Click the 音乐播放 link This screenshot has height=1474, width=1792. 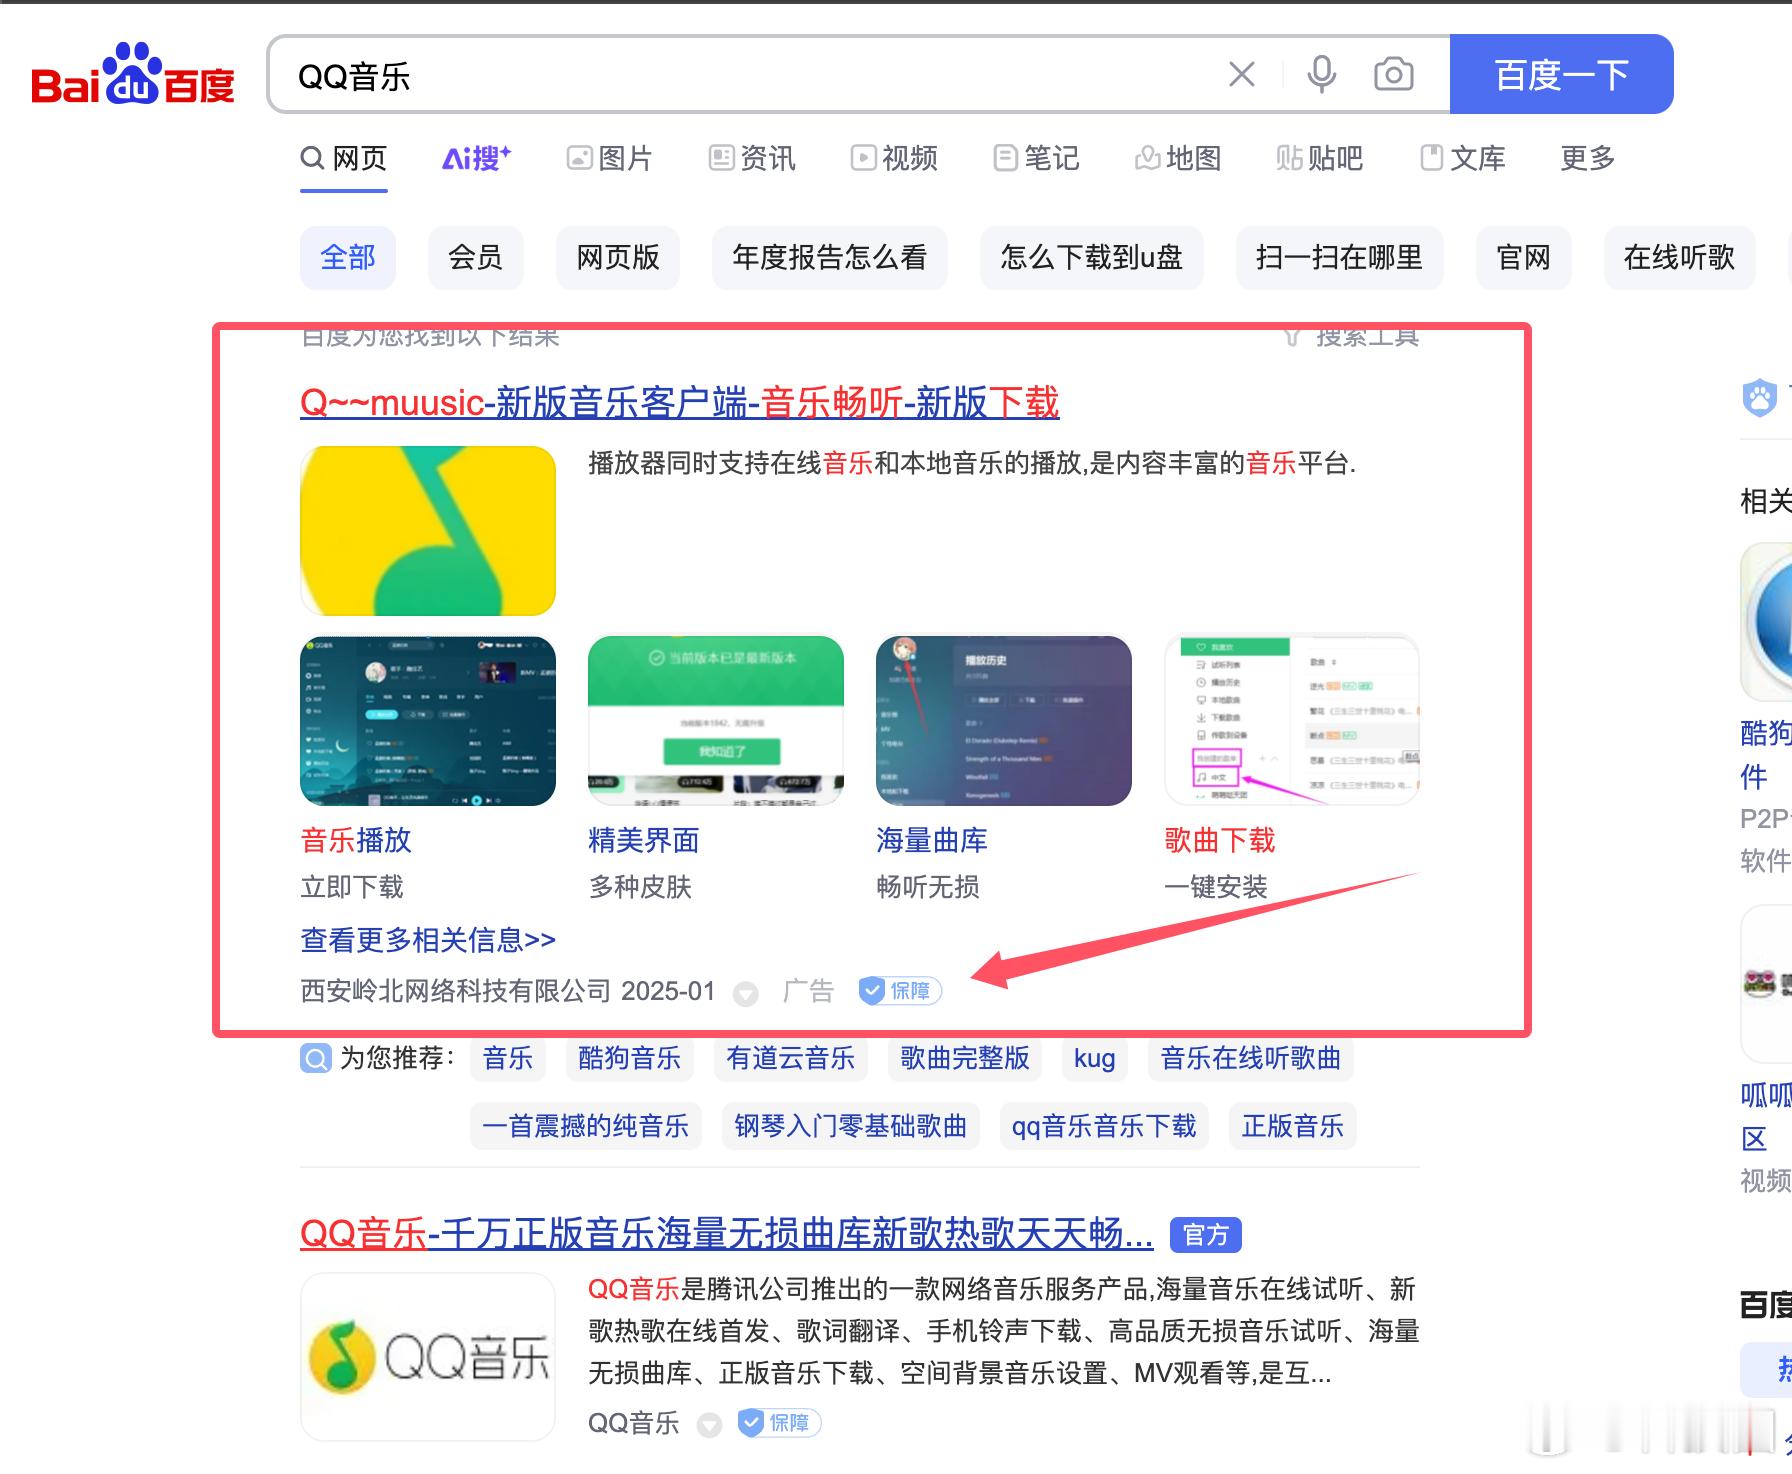click(x=356, y=840)
